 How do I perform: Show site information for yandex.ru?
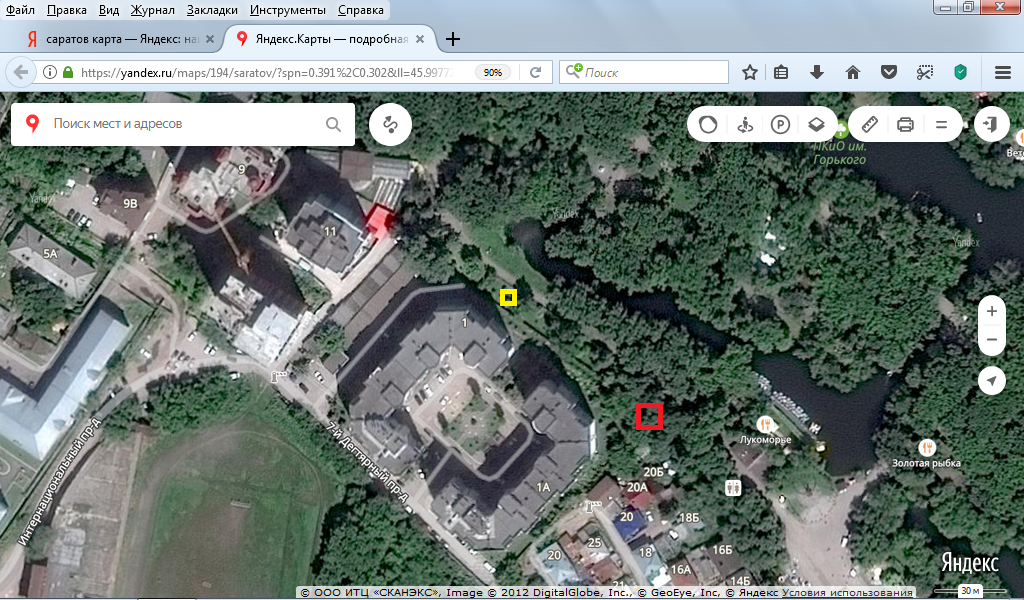pos(50,72)
